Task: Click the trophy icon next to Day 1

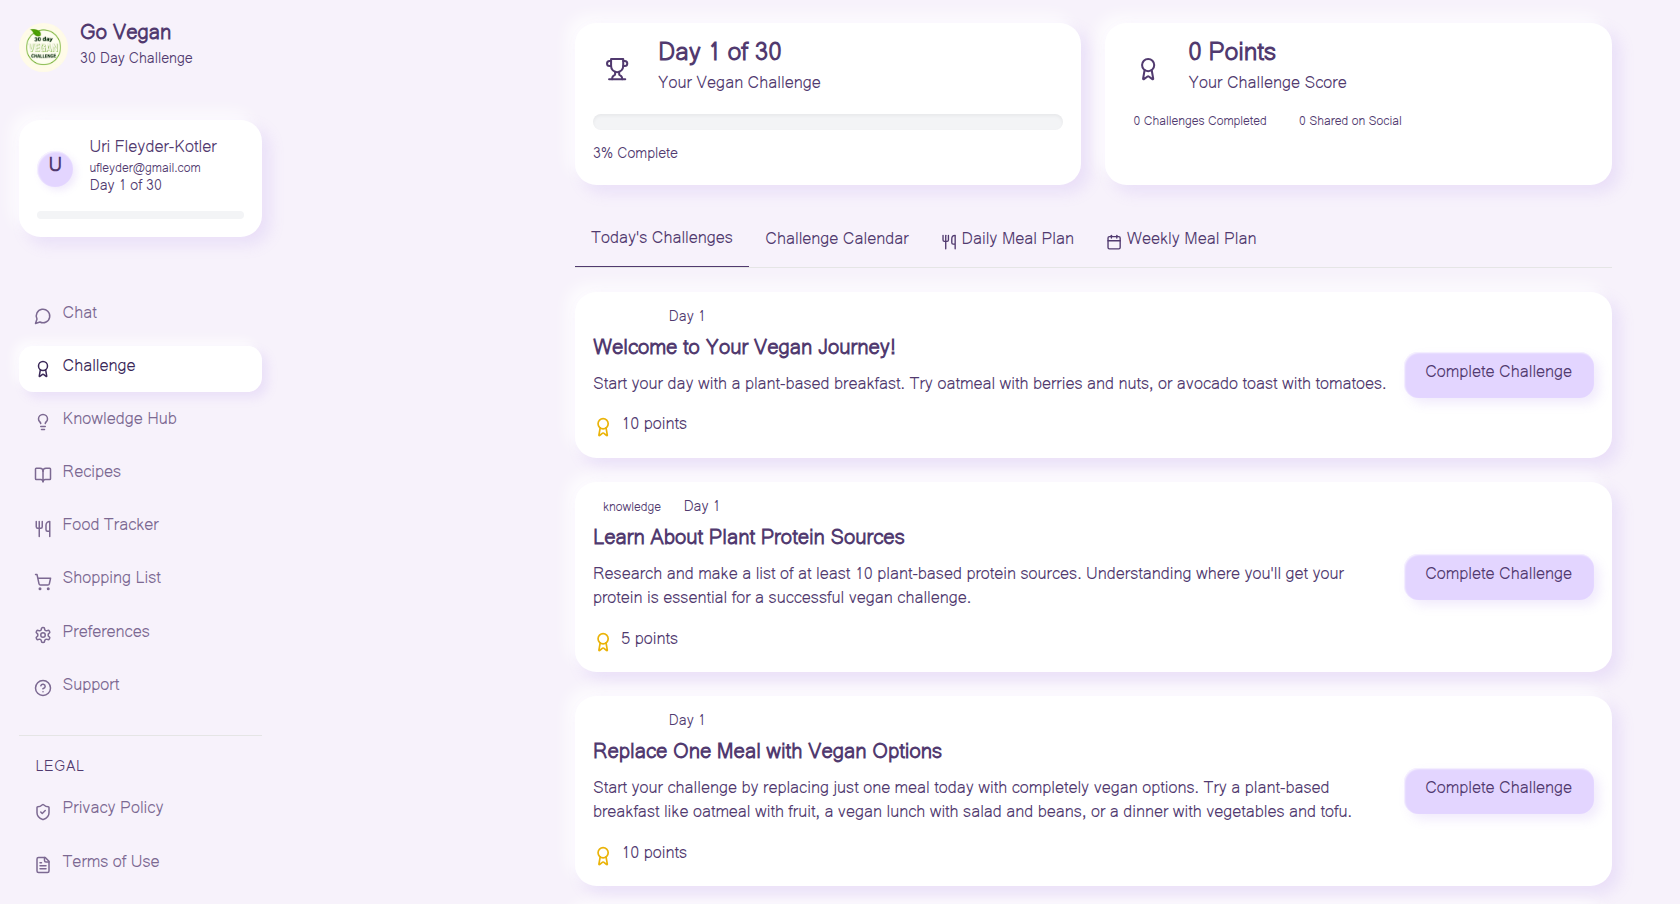Action: pyautogui.click(x=617, y=68)
